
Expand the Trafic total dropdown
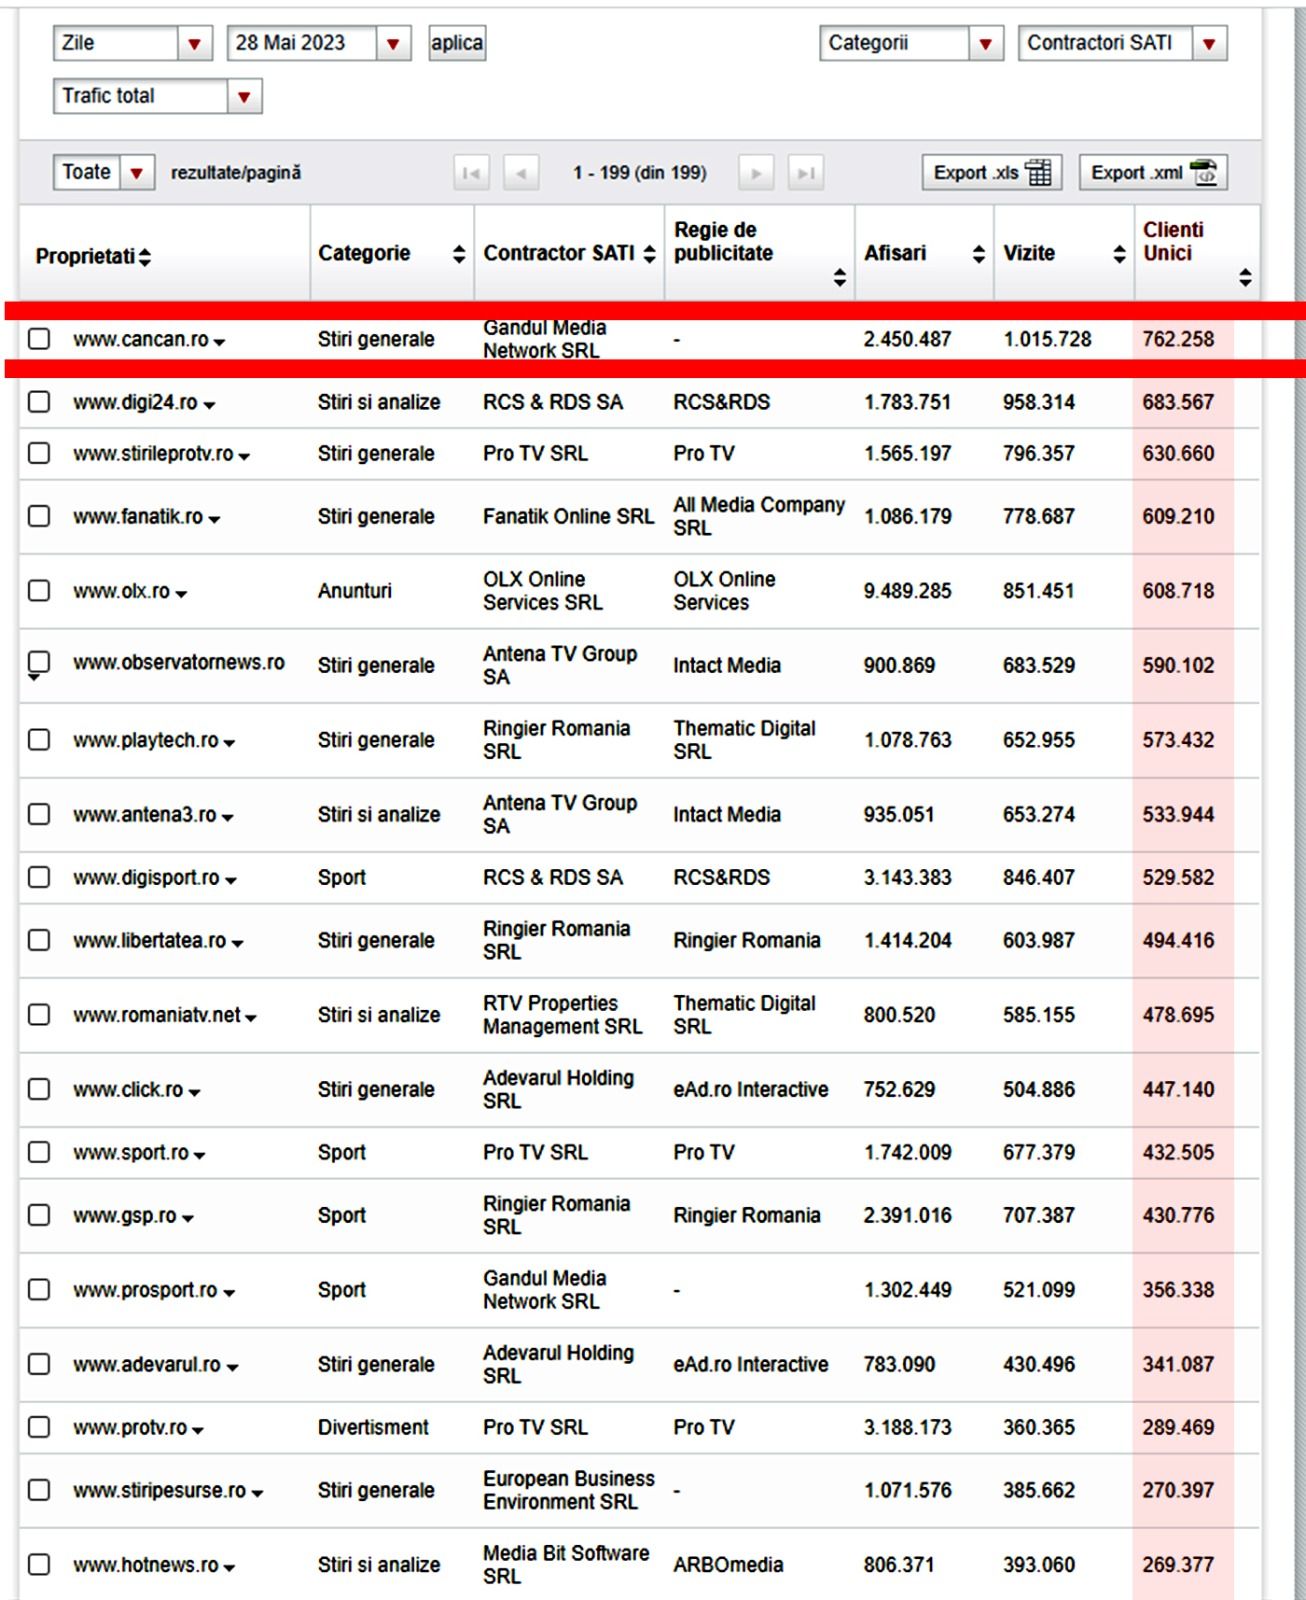click(x=243, y=97)
